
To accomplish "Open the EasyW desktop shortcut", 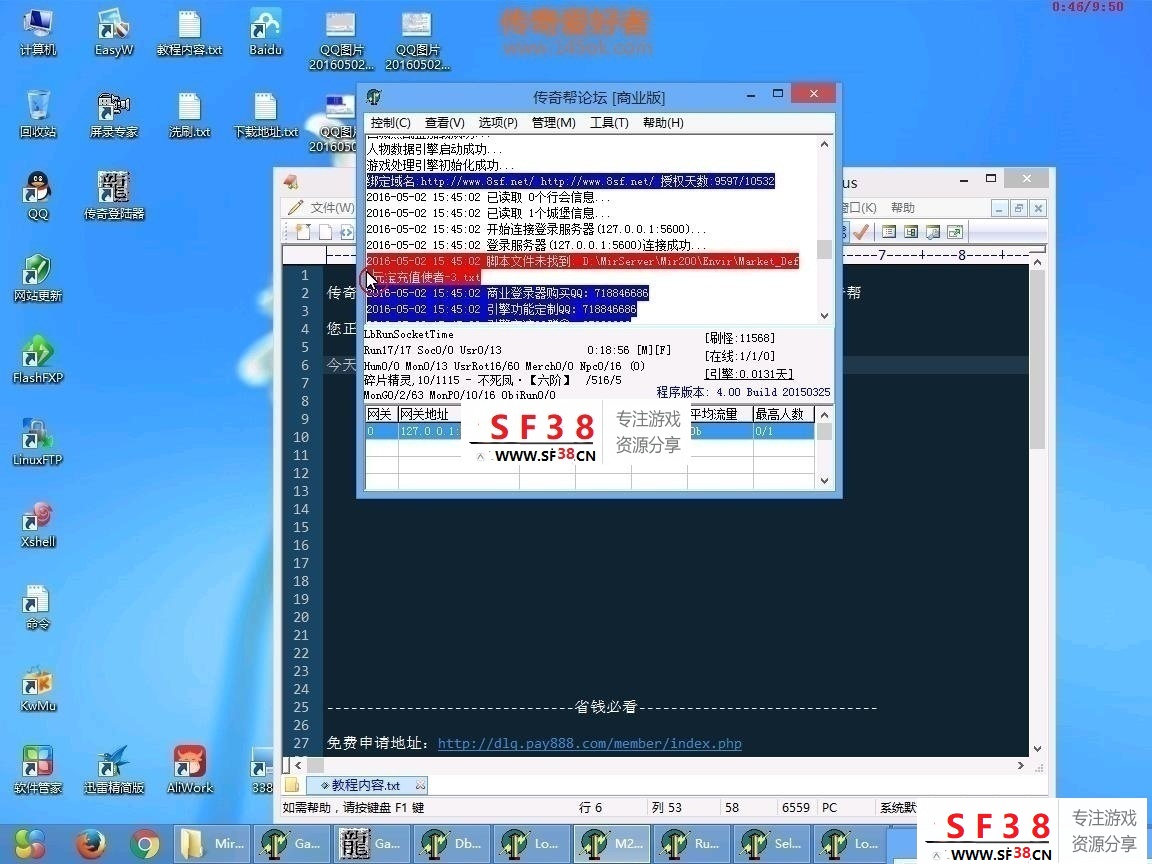I will pos(114,32).
